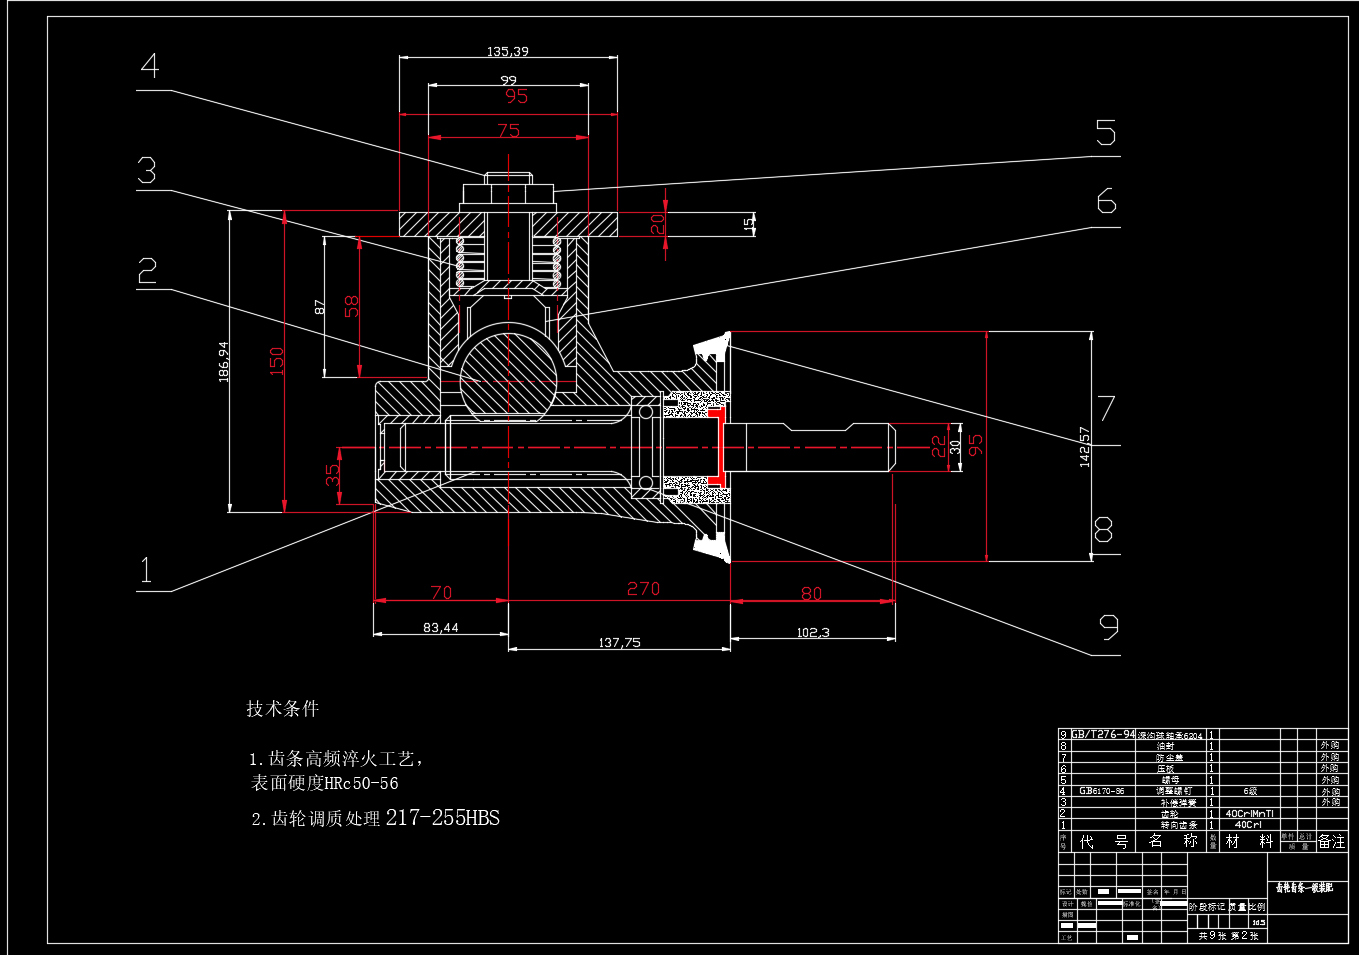Click the 102,3 dimension value

[x=813, y=633]
